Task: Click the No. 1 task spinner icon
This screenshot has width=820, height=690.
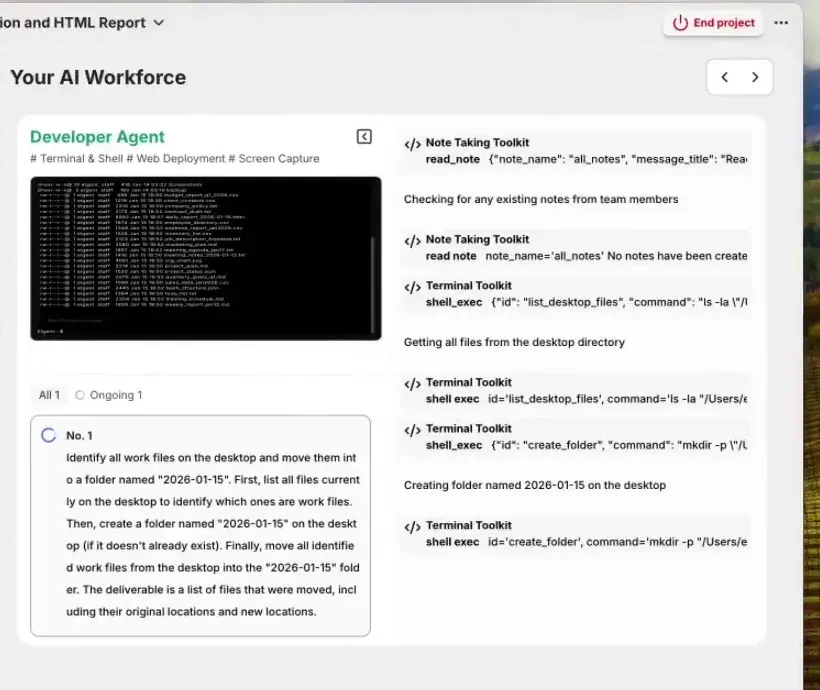Action: click(x=49, y=435)
